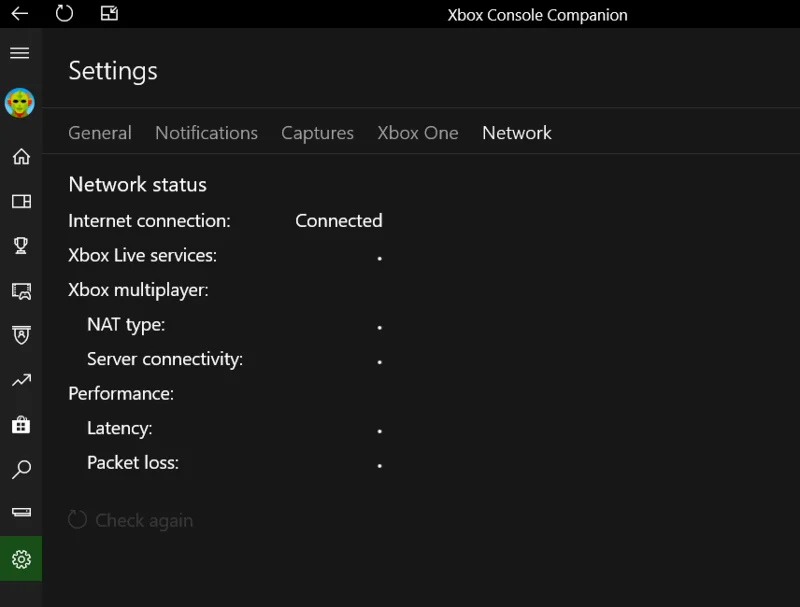Select the Captures settings tab
Screen dimensions: 800x607
(317, 132)
